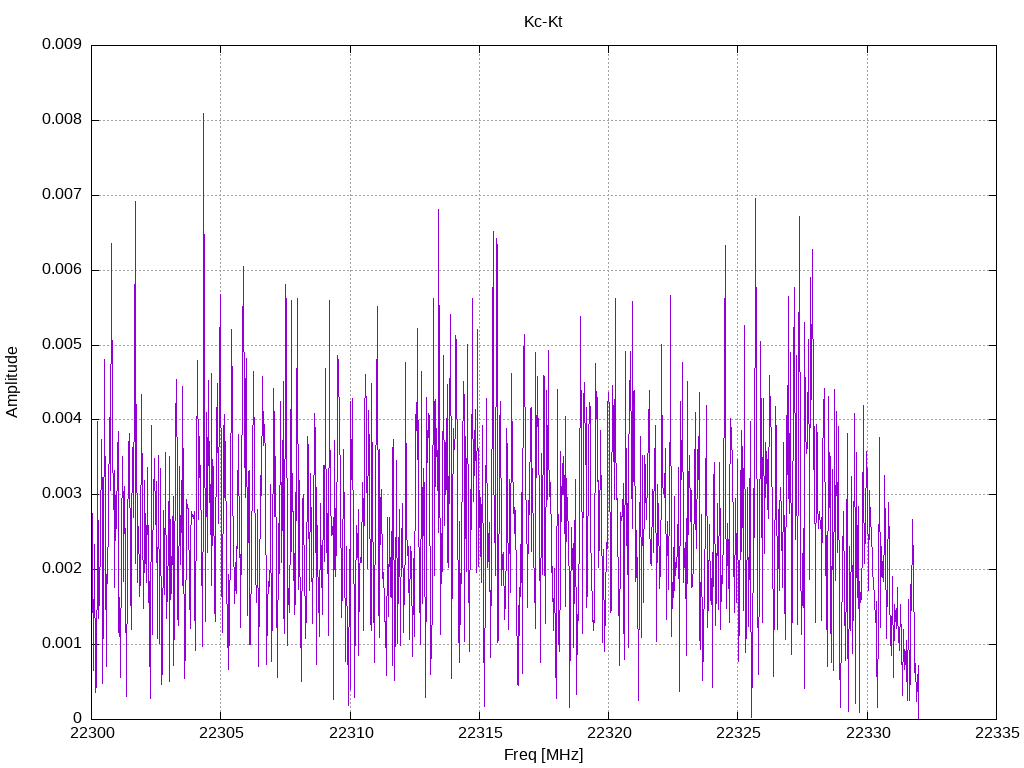Select the 22335 x-axis tick label

[997, 733]
